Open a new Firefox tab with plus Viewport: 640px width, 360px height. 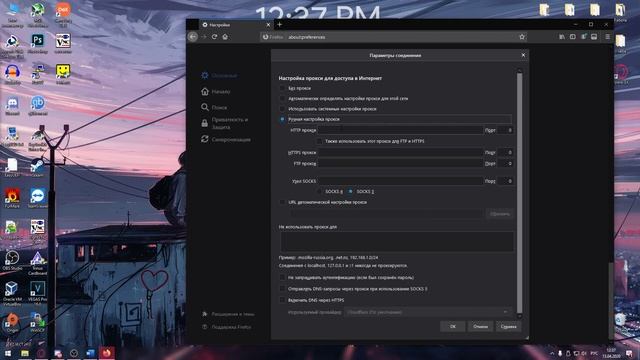[x=280, y=24]
